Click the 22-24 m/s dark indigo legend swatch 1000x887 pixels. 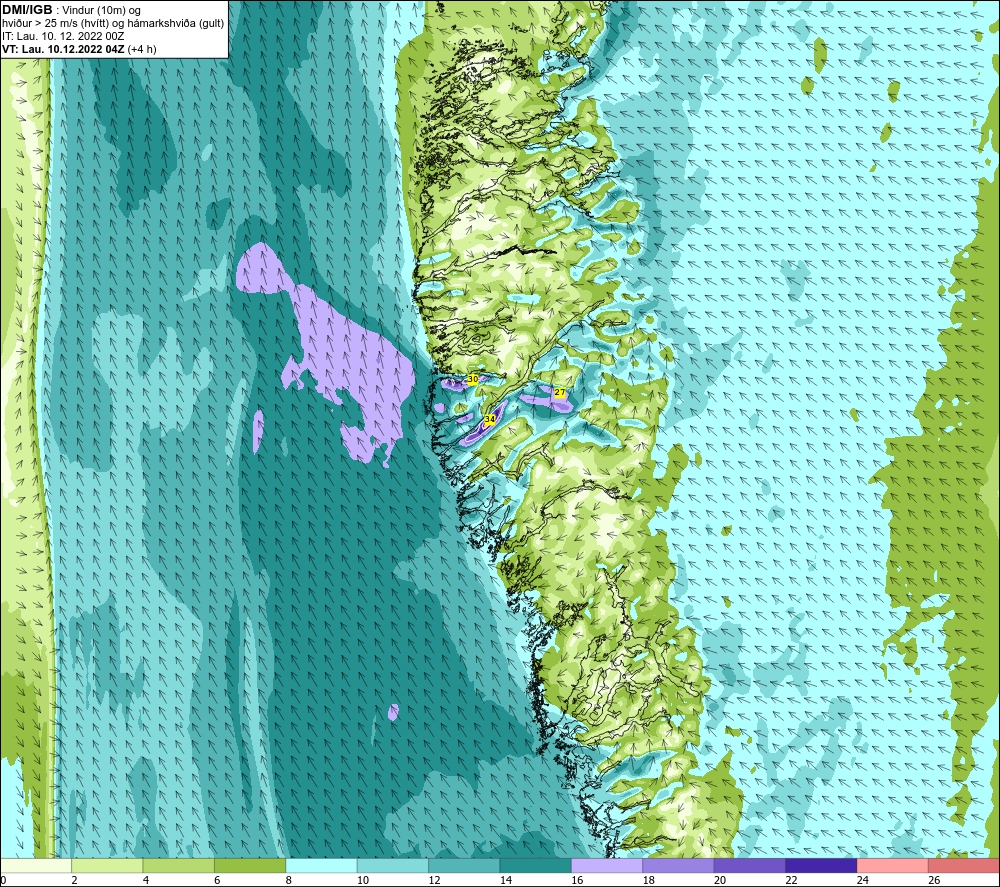point(821,865)
